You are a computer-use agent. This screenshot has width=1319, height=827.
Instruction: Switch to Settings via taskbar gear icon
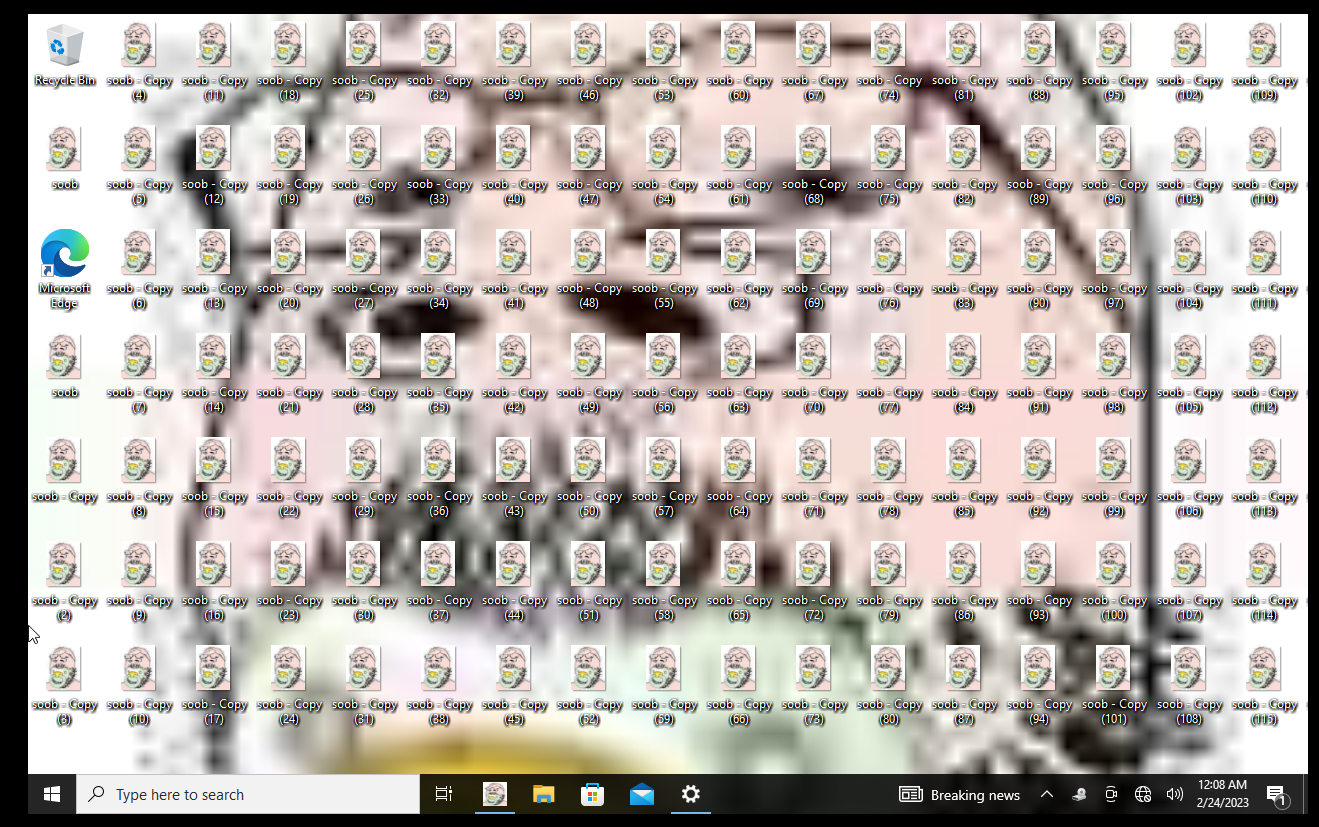[690, 794]
